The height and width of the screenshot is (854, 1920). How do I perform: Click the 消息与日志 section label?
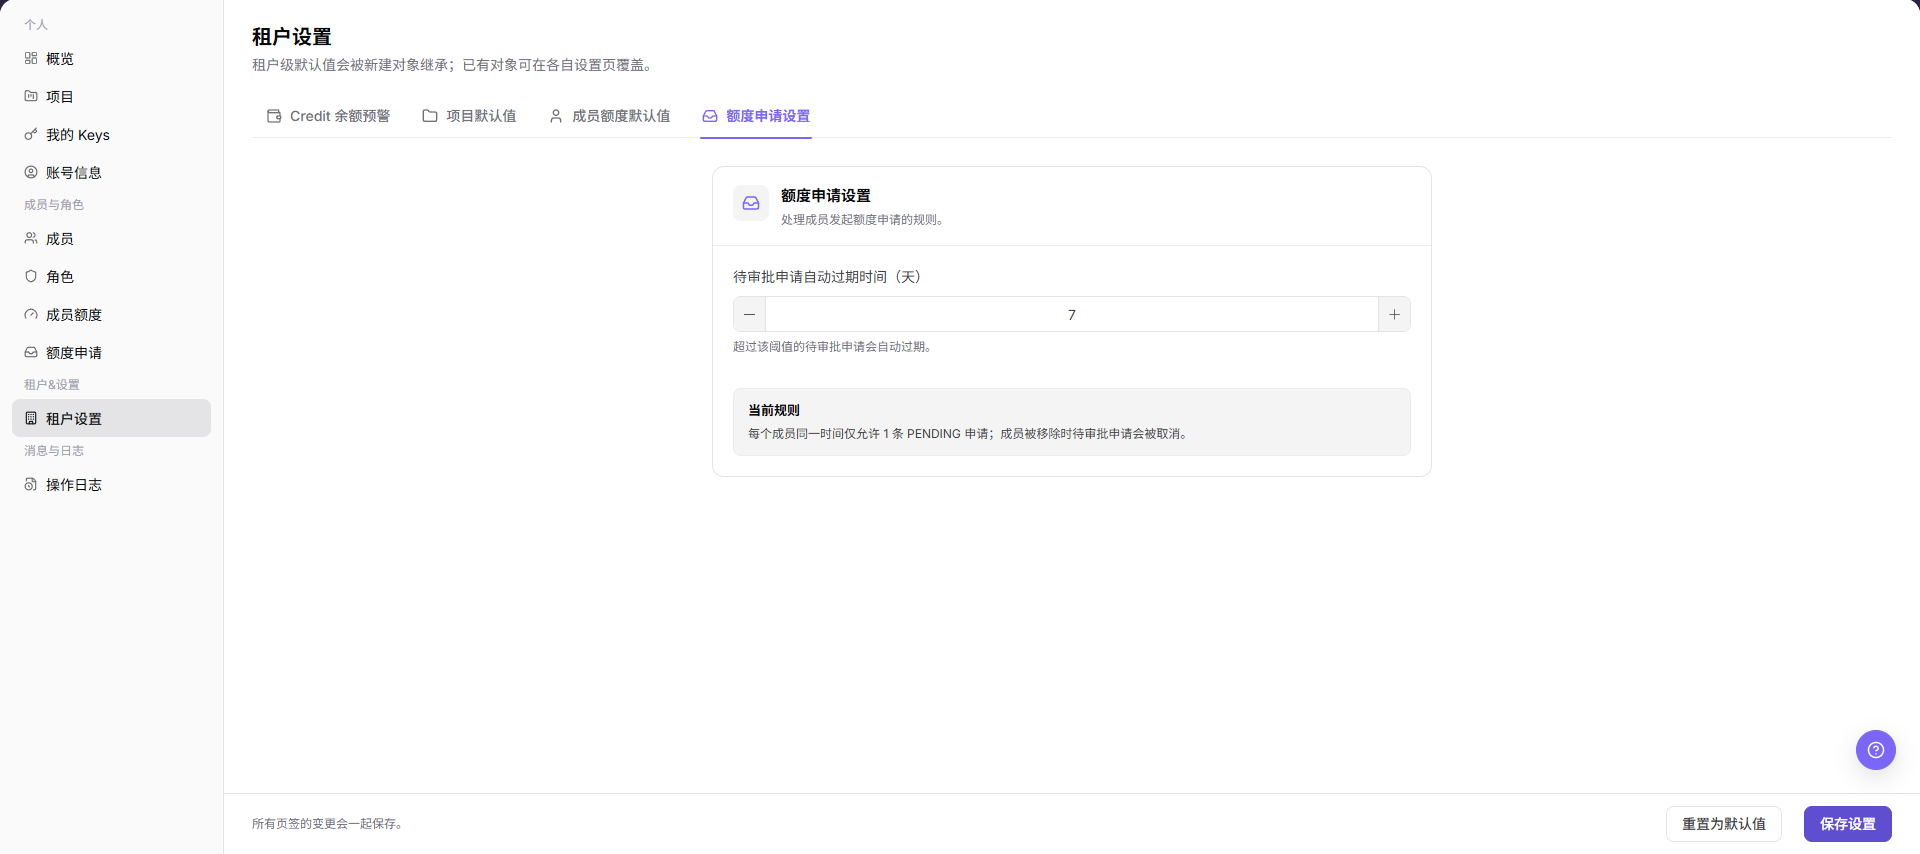54,451
